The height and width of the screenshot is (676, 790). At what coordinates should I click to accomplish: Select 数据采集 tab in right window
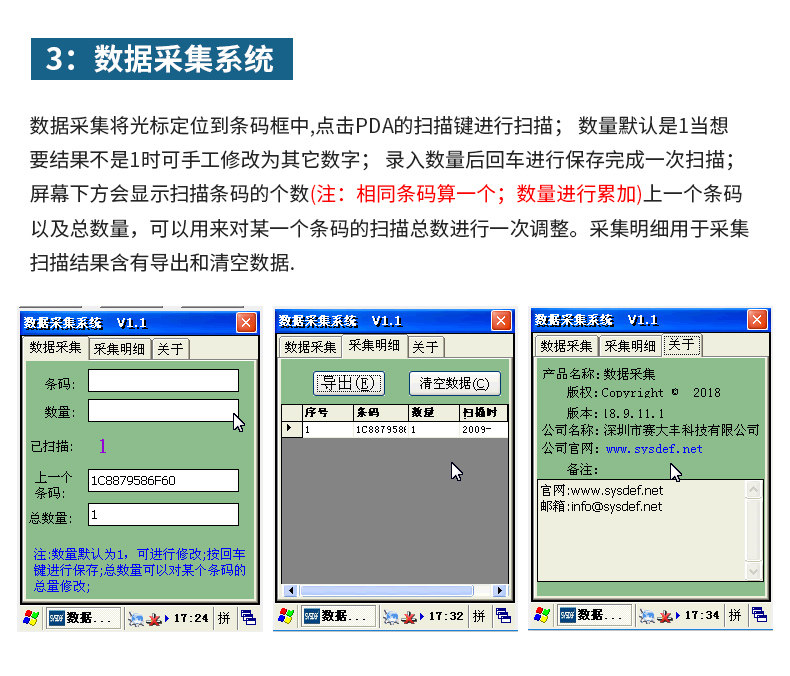[x=566, y=346]
